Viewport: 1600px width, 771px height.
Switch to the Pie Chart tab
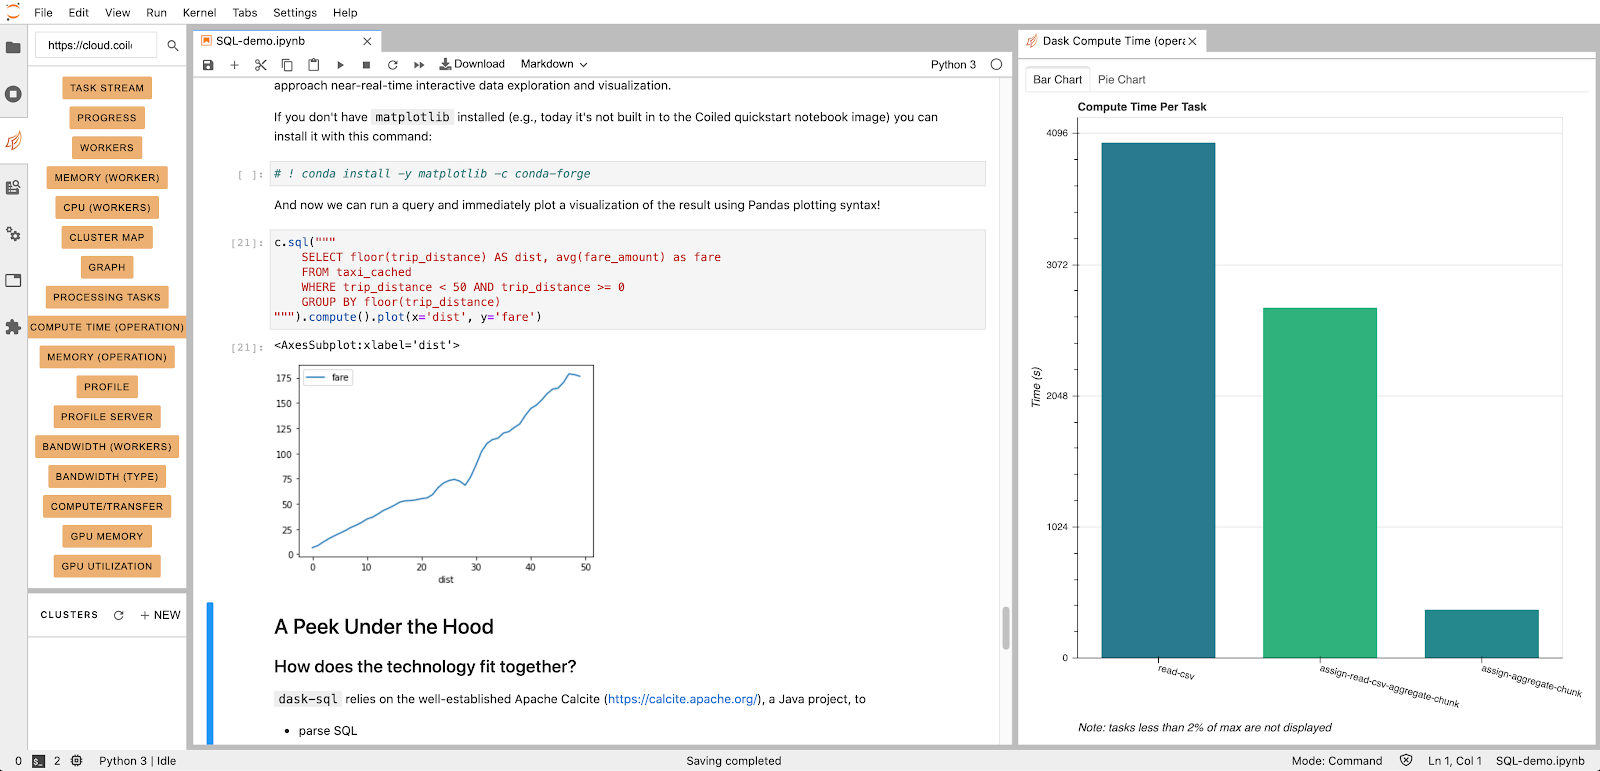click(1121, 80)
